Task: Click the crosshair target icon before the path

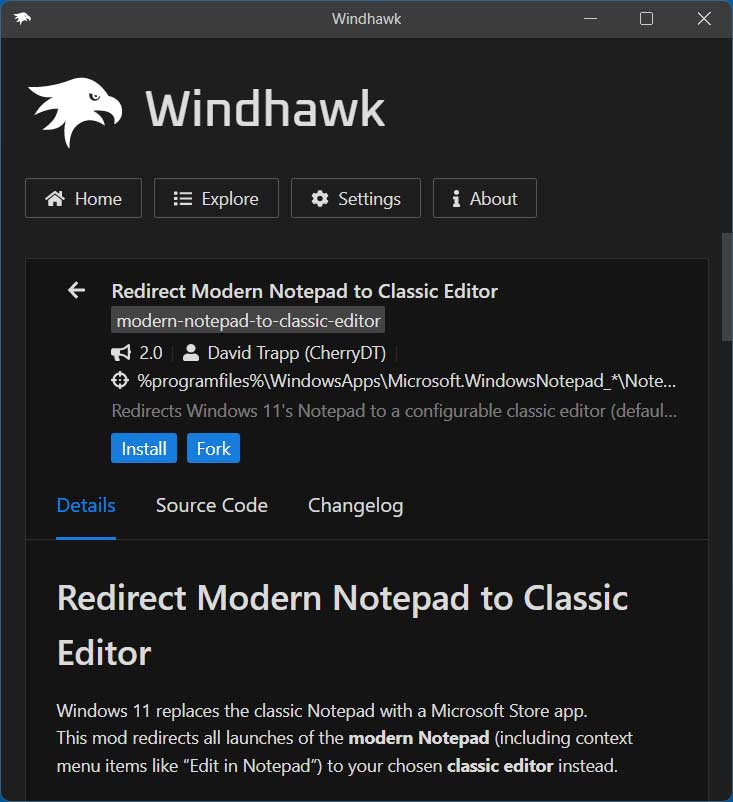Action: pyautogui.click(x=121, y=381)
